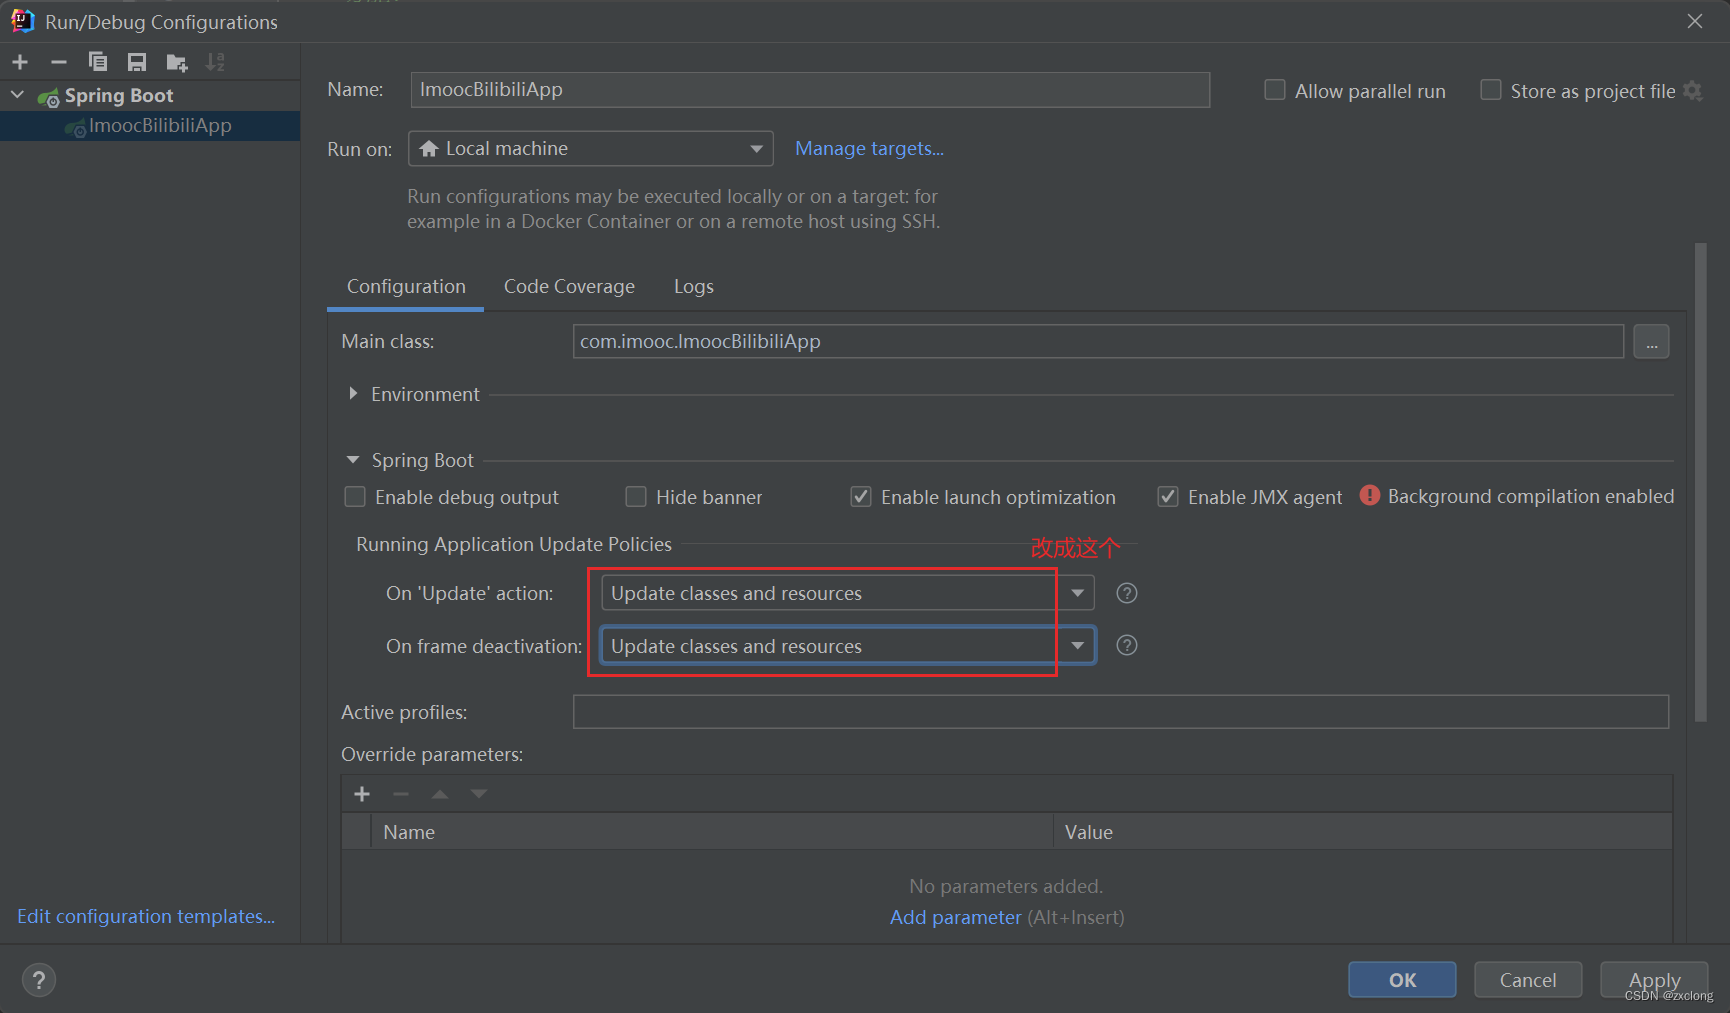This screenshot has width=1730, height=1013.
Task: Open the Logs tab
Action: [694, 287]
